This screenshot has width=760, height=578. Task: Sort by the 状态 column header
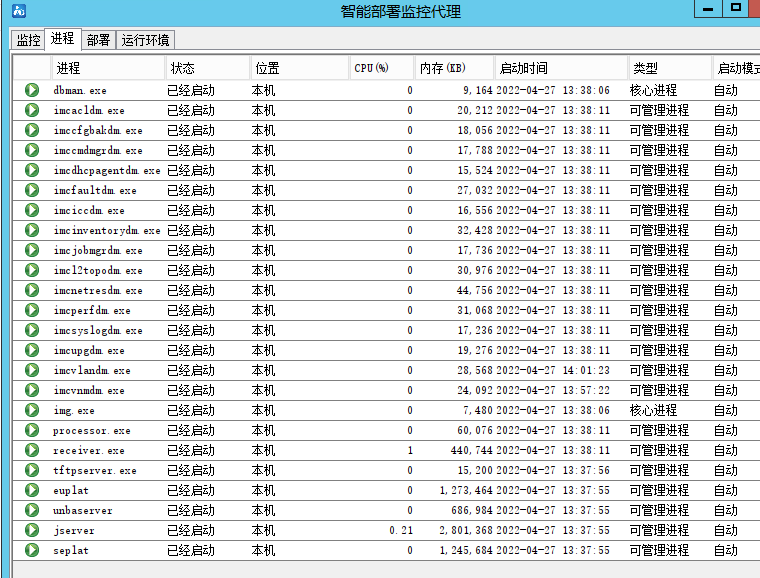[x=207, y=68]
